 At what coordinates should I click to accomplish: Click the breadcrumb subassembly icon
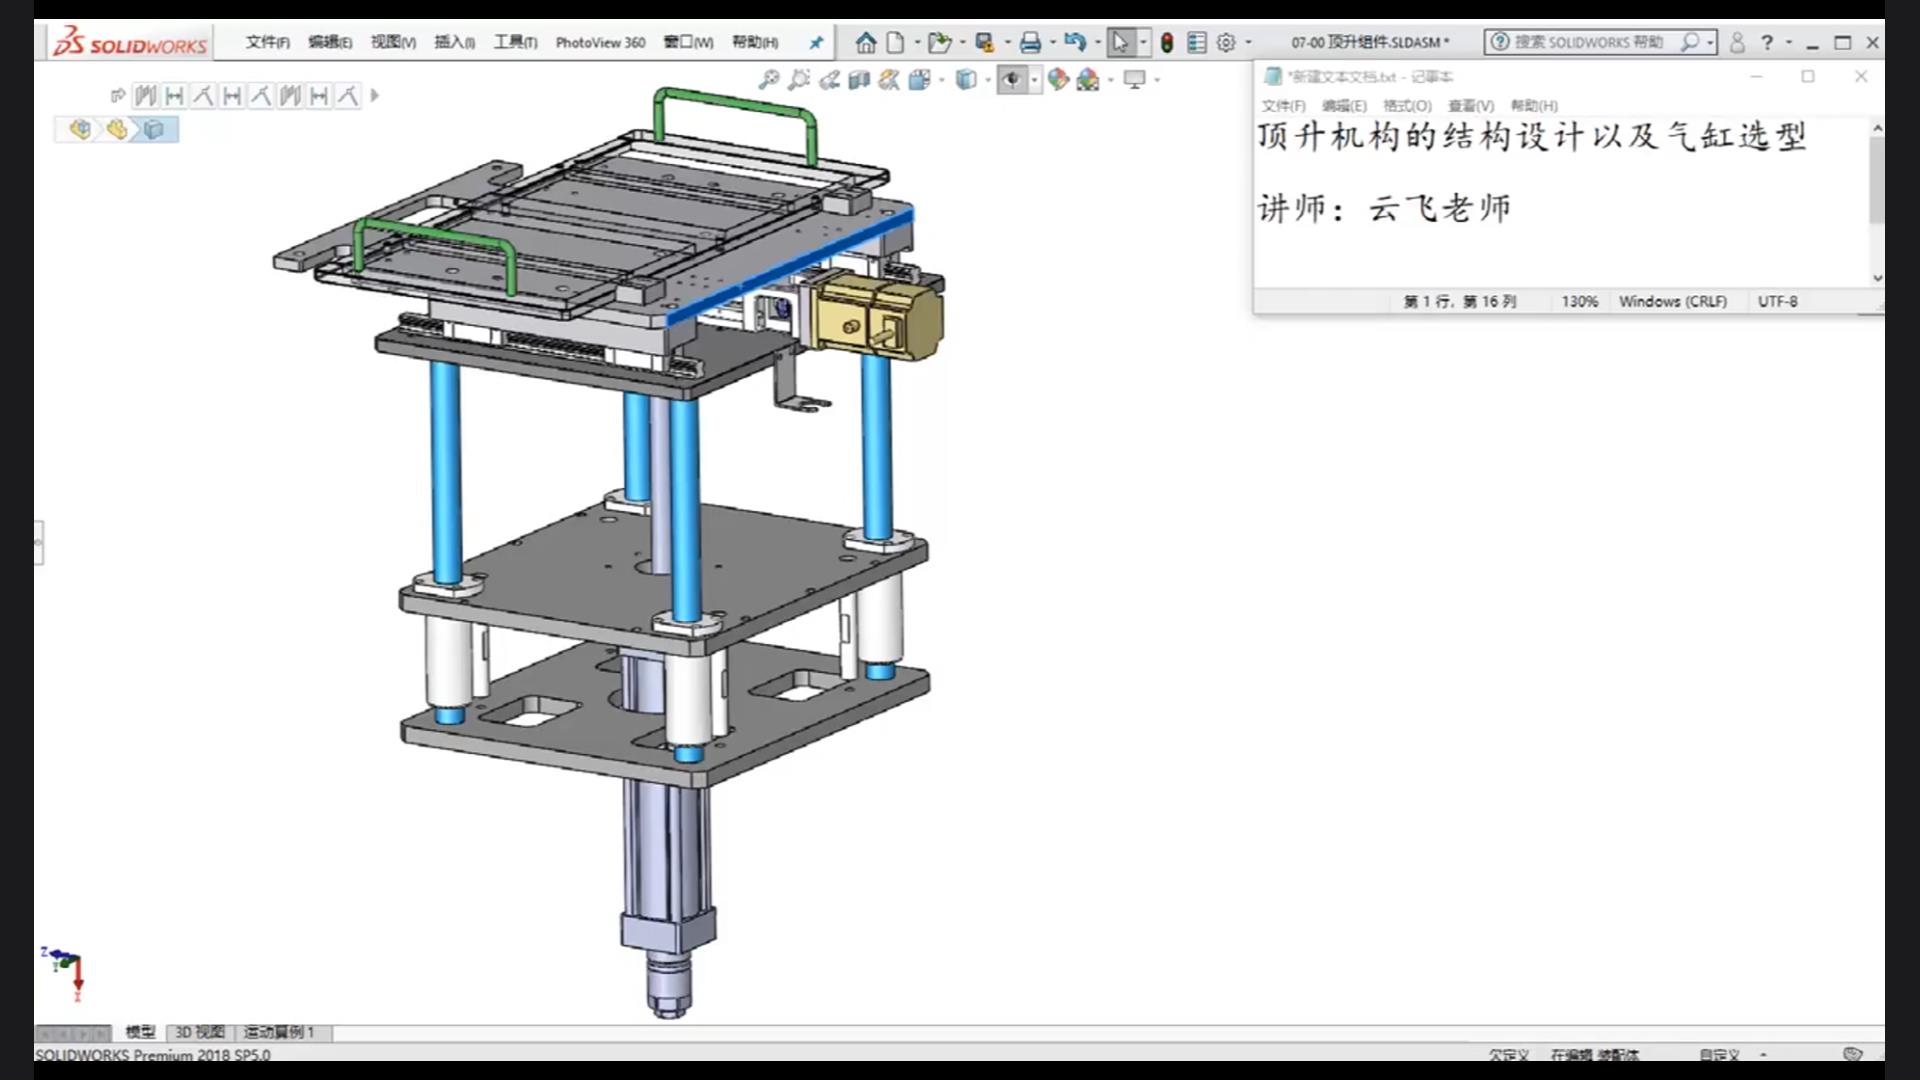(x=117, y=129)
